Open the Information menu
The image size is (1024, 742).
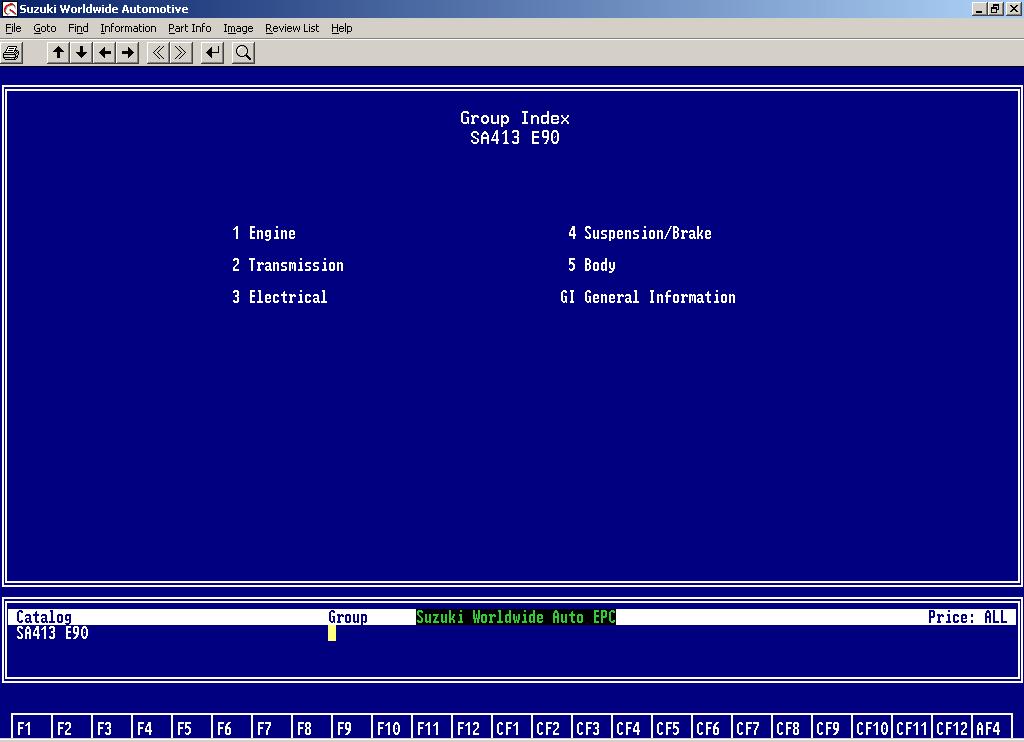128,28
